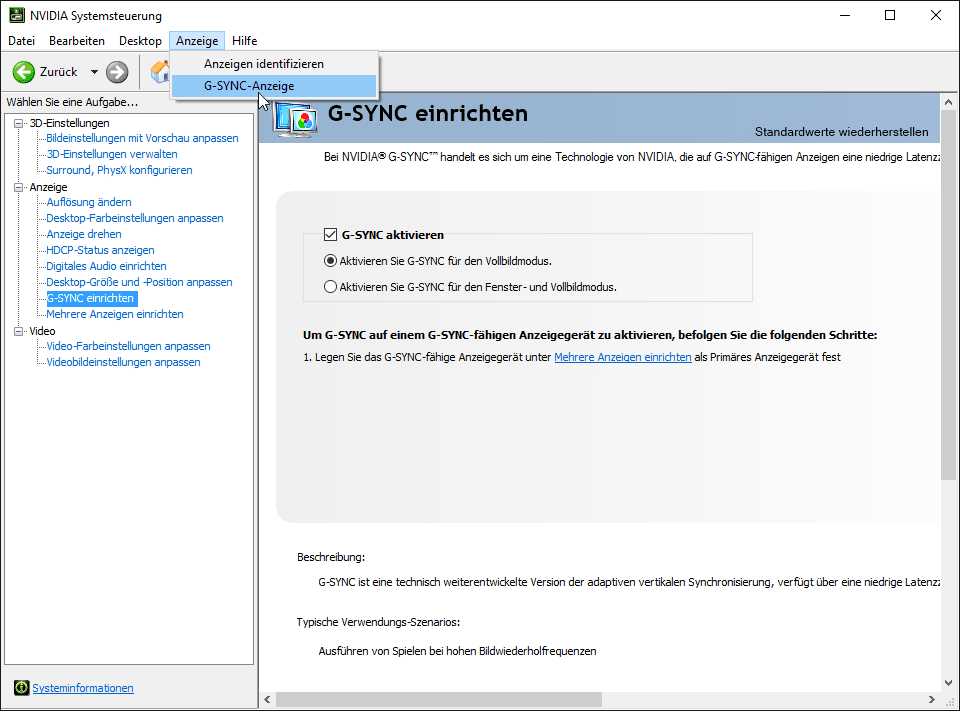Select Desktop-Größe und -Position anpassen
Image resolution: width=960 pixels, height=711 pixels.
coord(140,282)
